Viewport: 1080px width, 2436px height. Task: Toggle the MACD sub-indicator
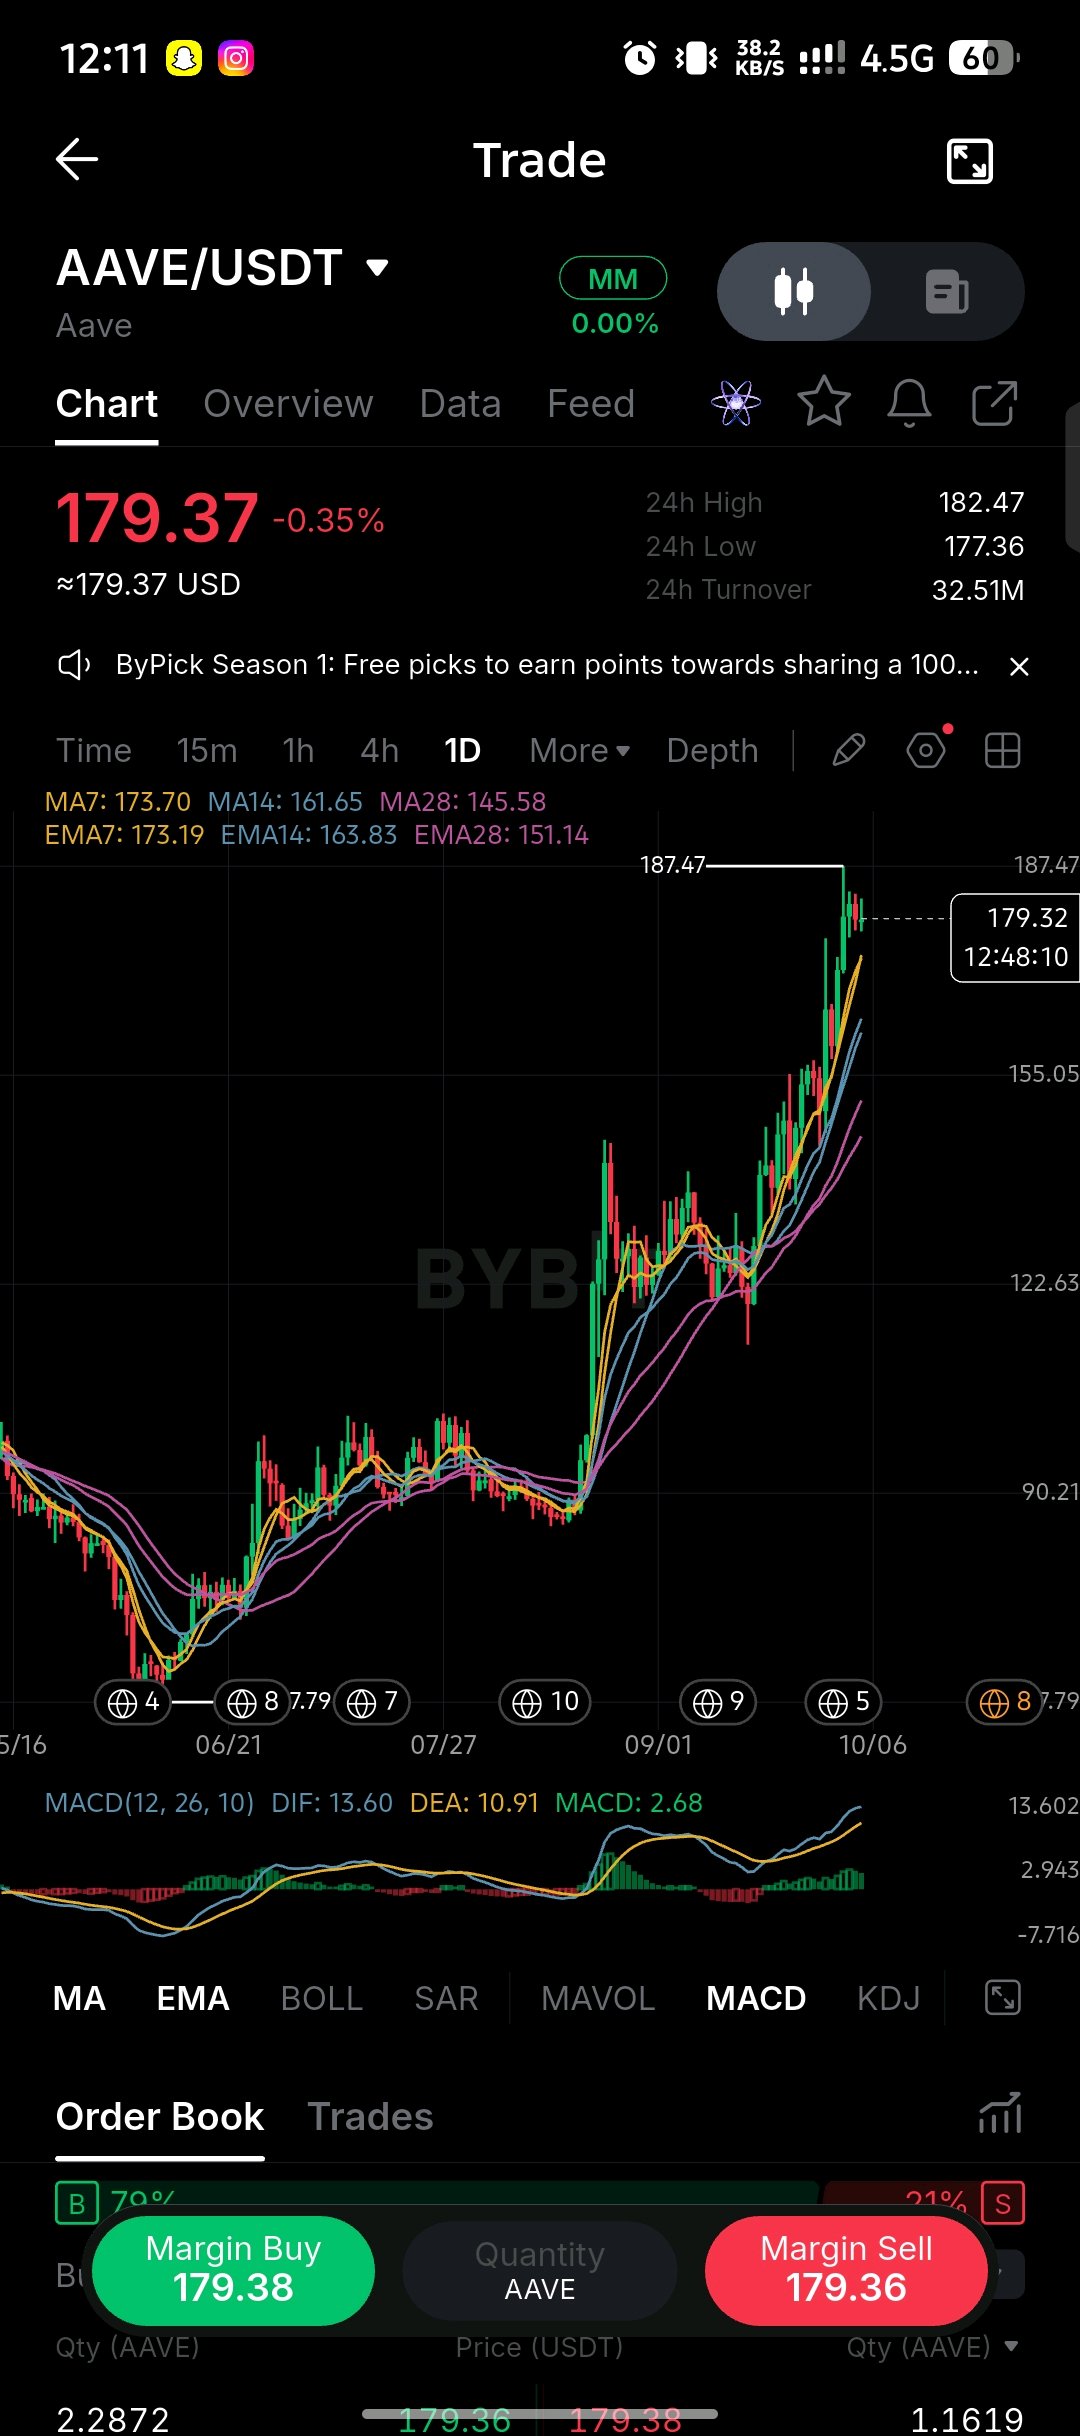(x=756, y=1998)
